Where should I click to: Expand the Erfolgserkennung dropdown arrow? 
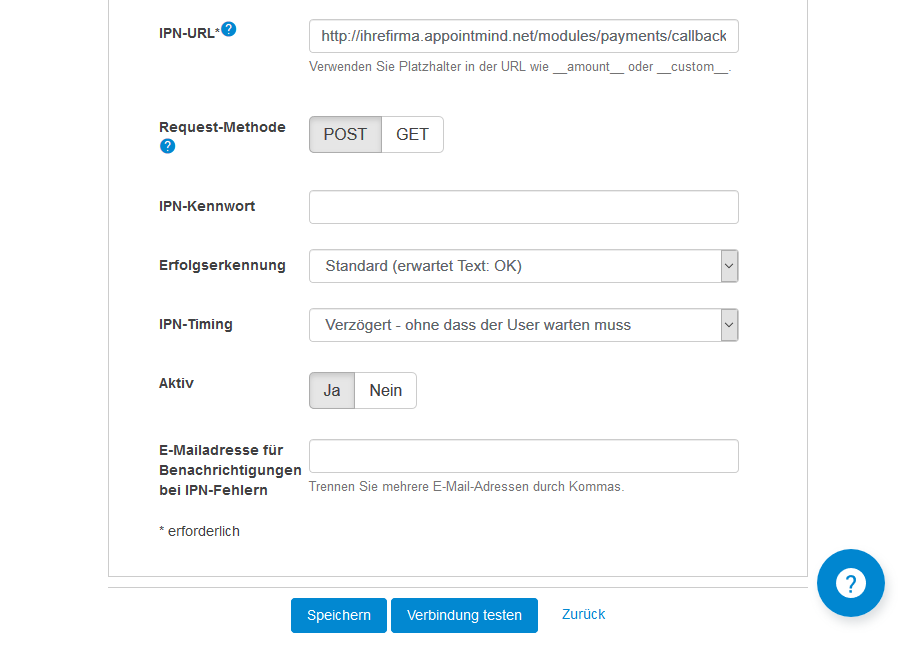[729, 266]
